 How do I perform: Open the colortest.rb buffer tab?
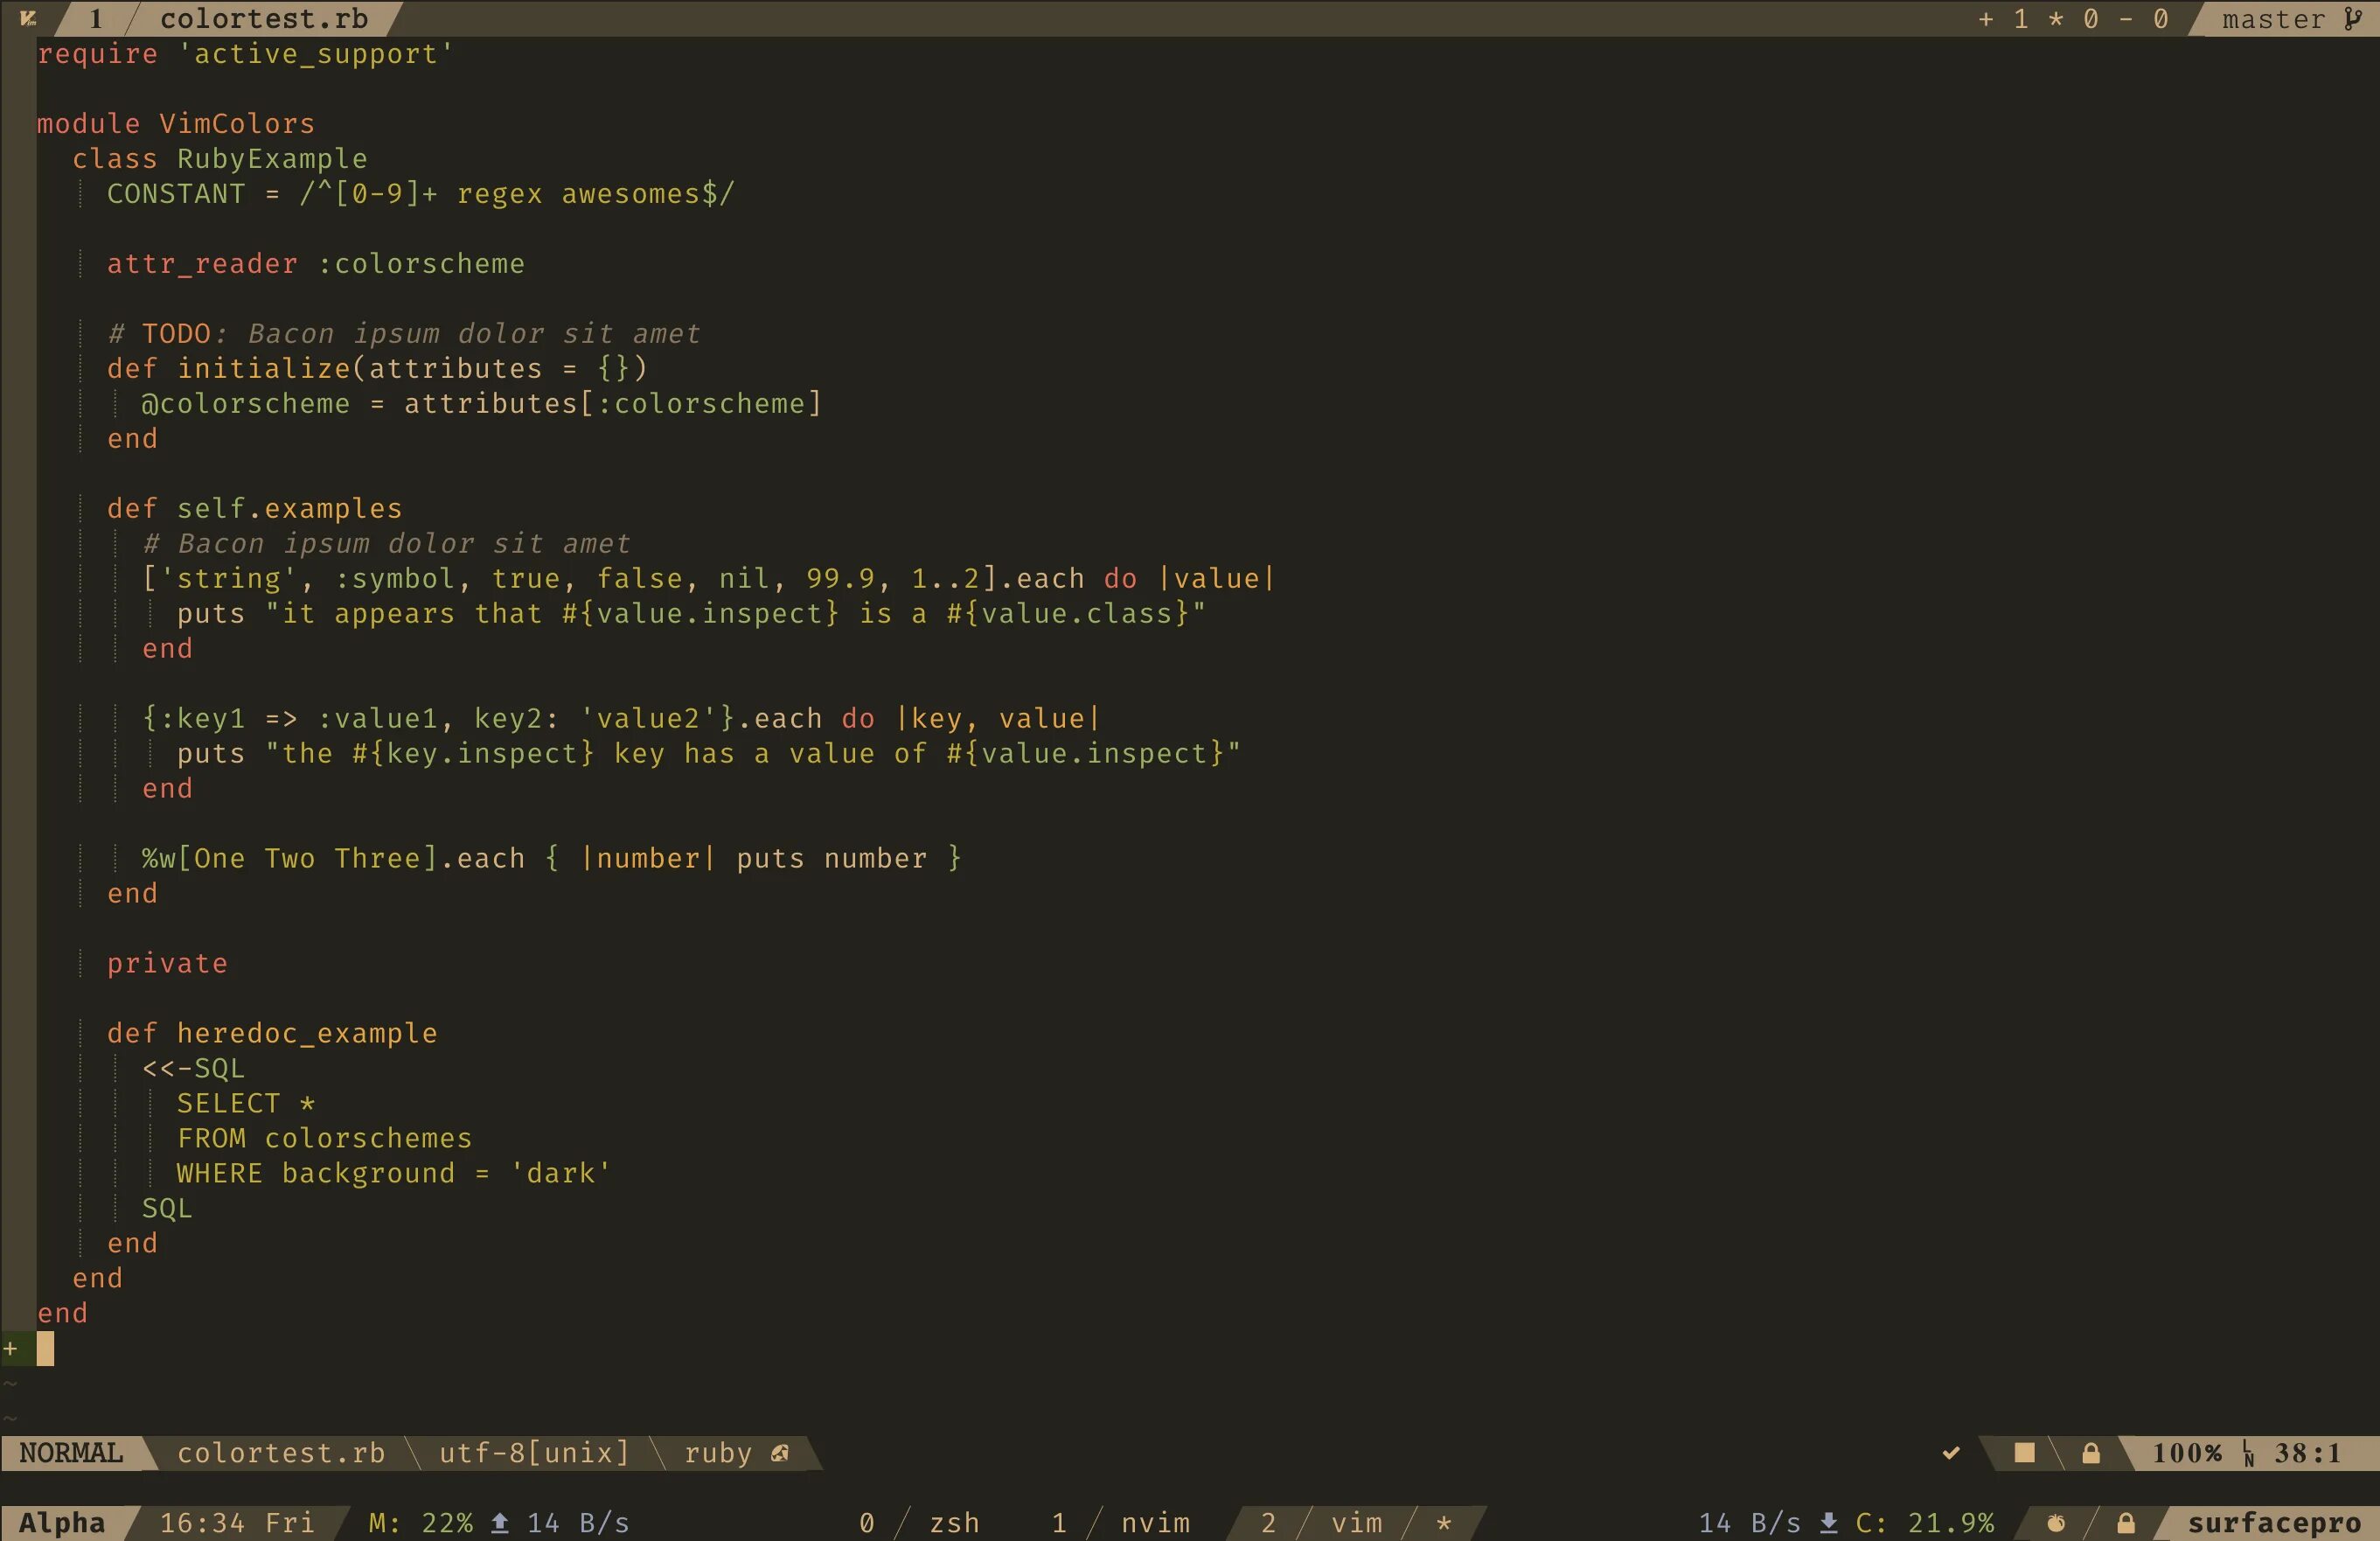[264, 19]
